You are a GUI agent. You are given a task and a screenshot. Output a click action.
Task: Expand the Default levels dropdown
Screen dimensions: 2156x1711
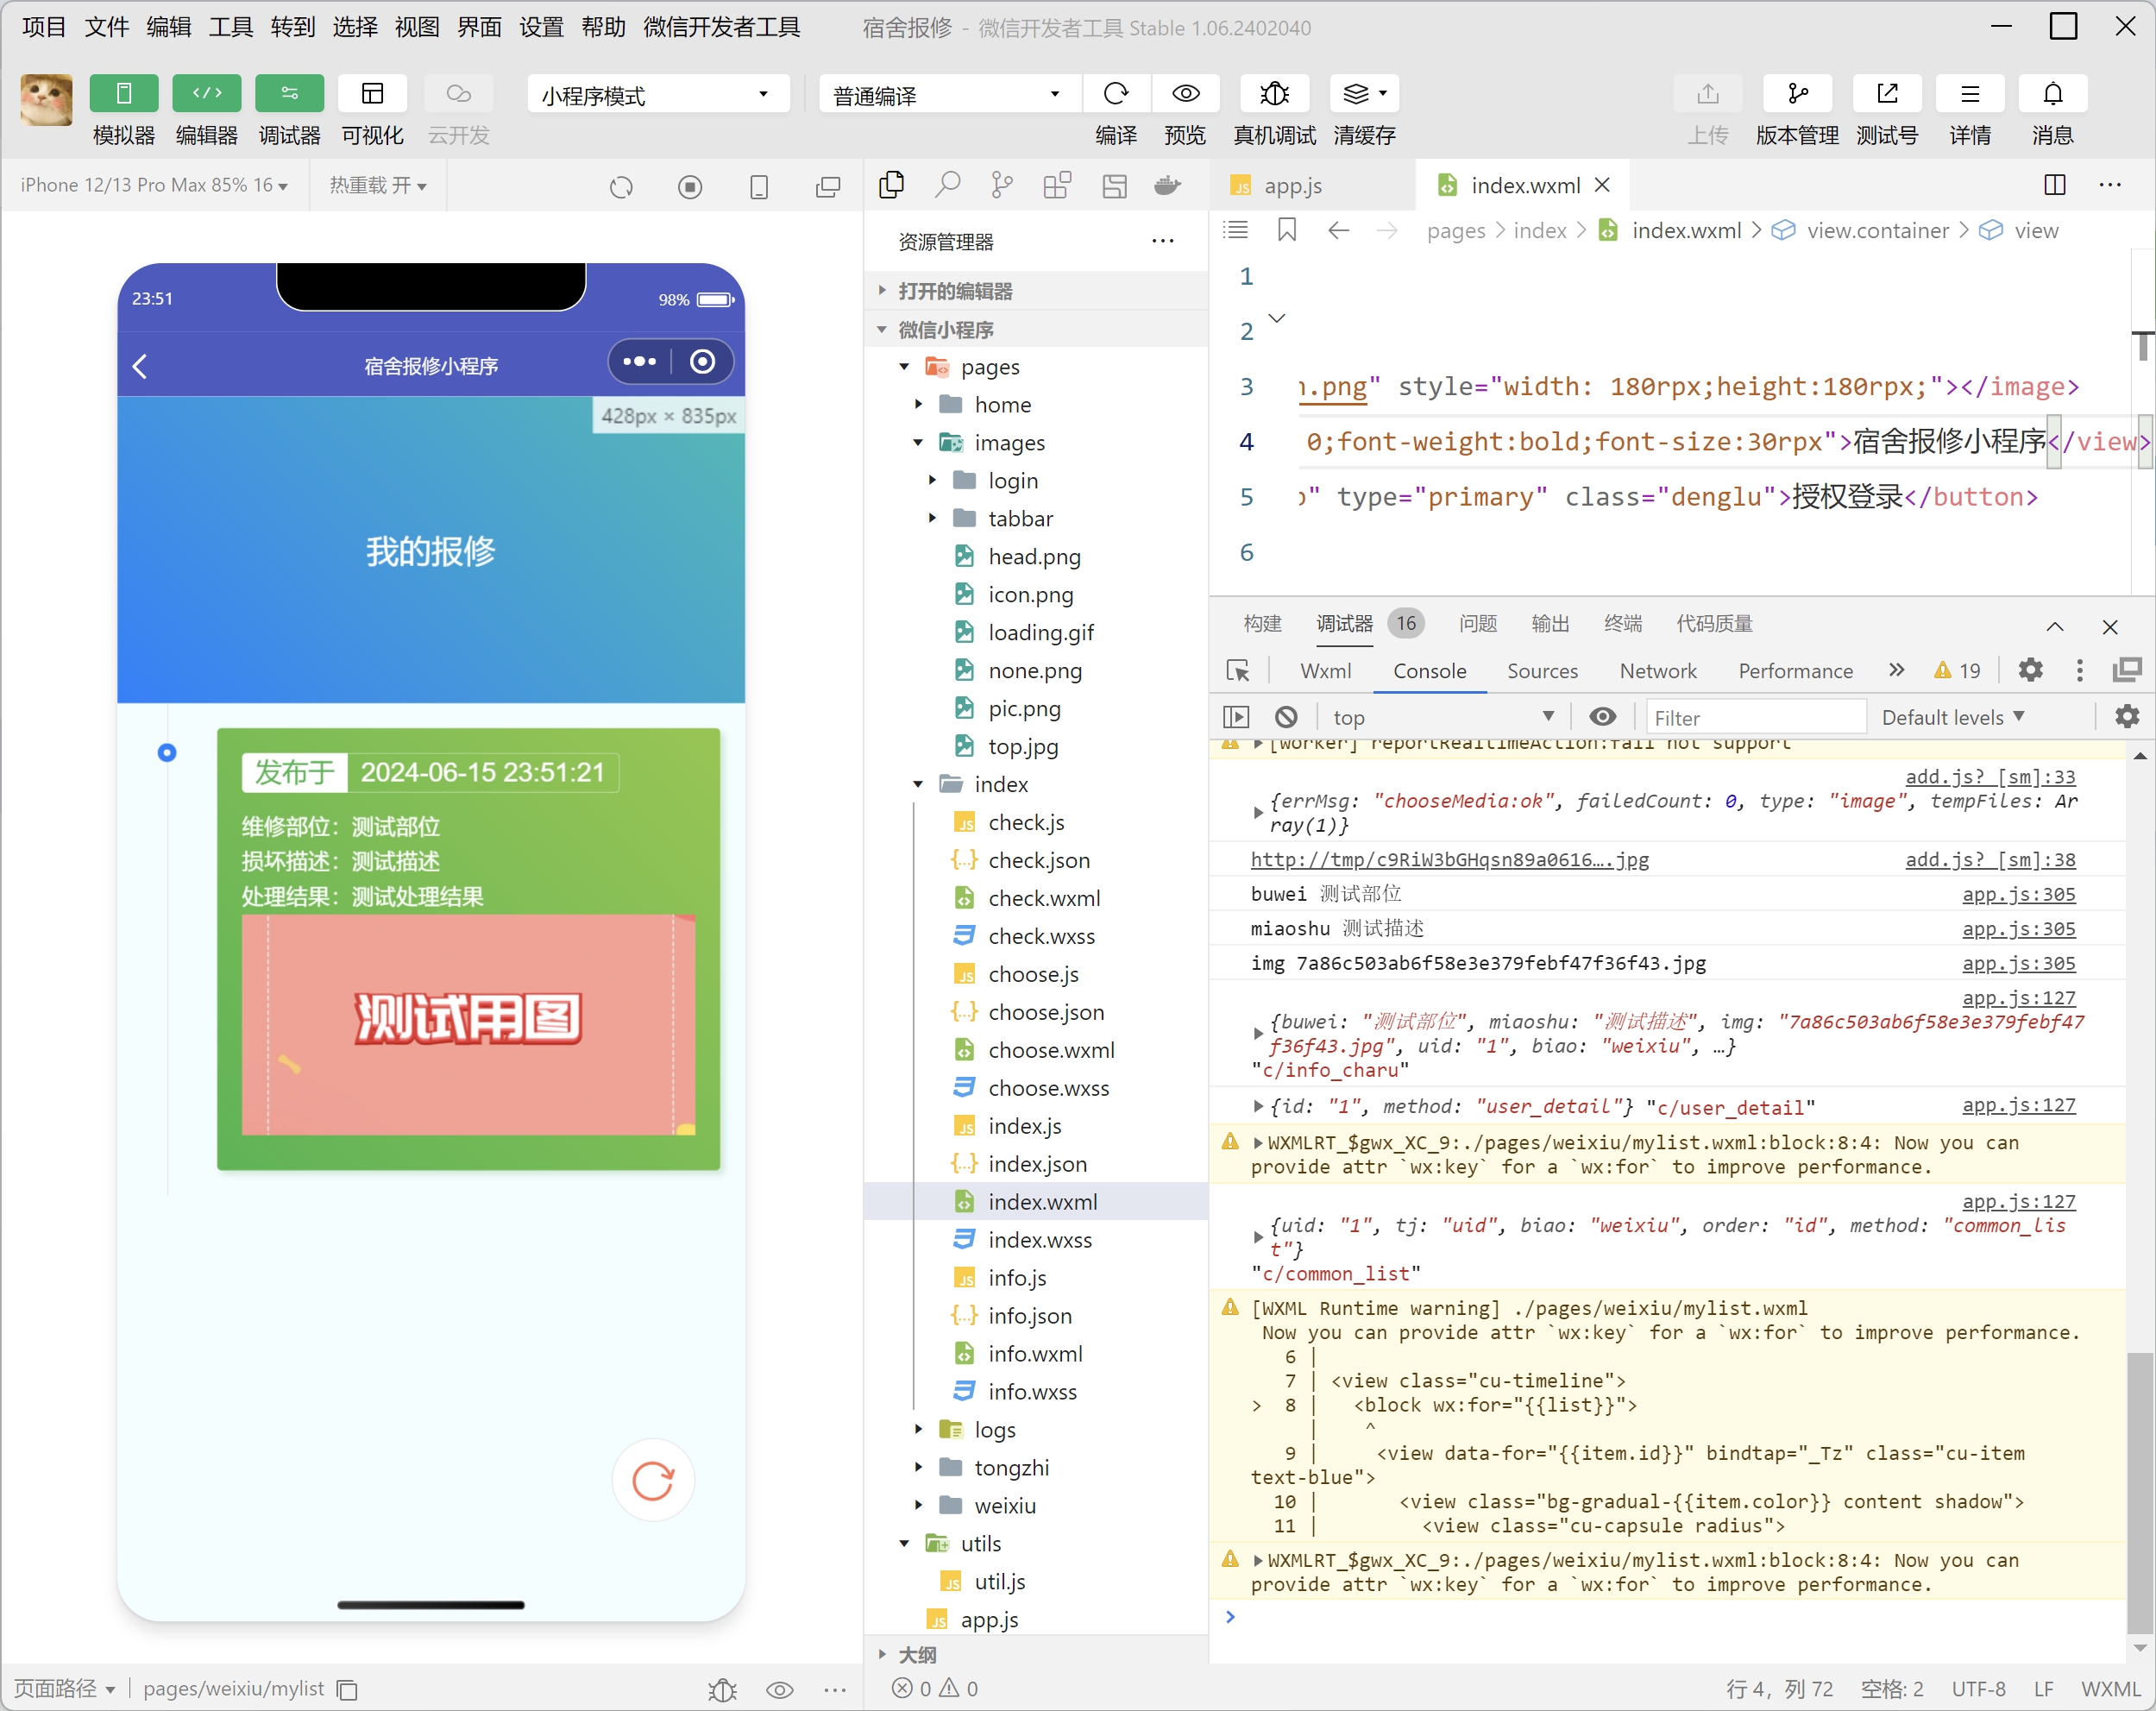point(1952,717)
